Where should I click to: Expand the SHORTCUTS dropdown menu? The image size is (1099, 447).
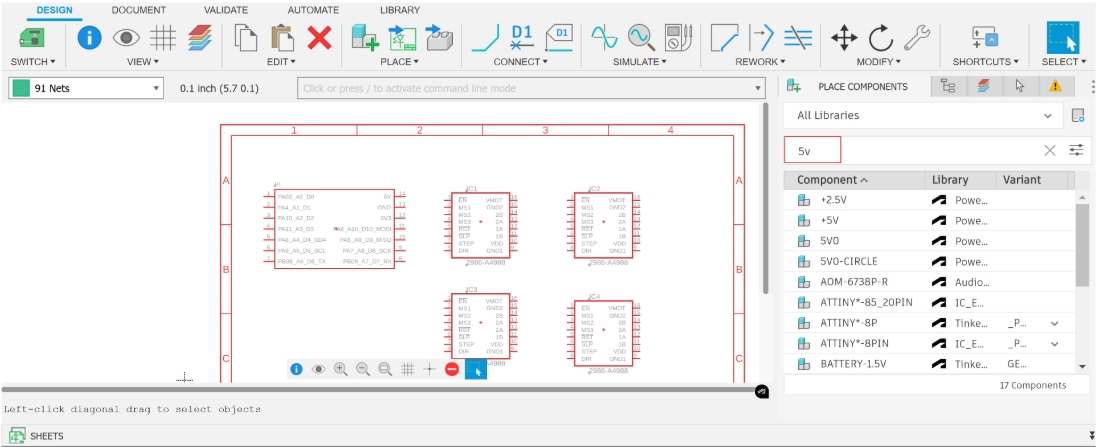[x=985, y=62]
